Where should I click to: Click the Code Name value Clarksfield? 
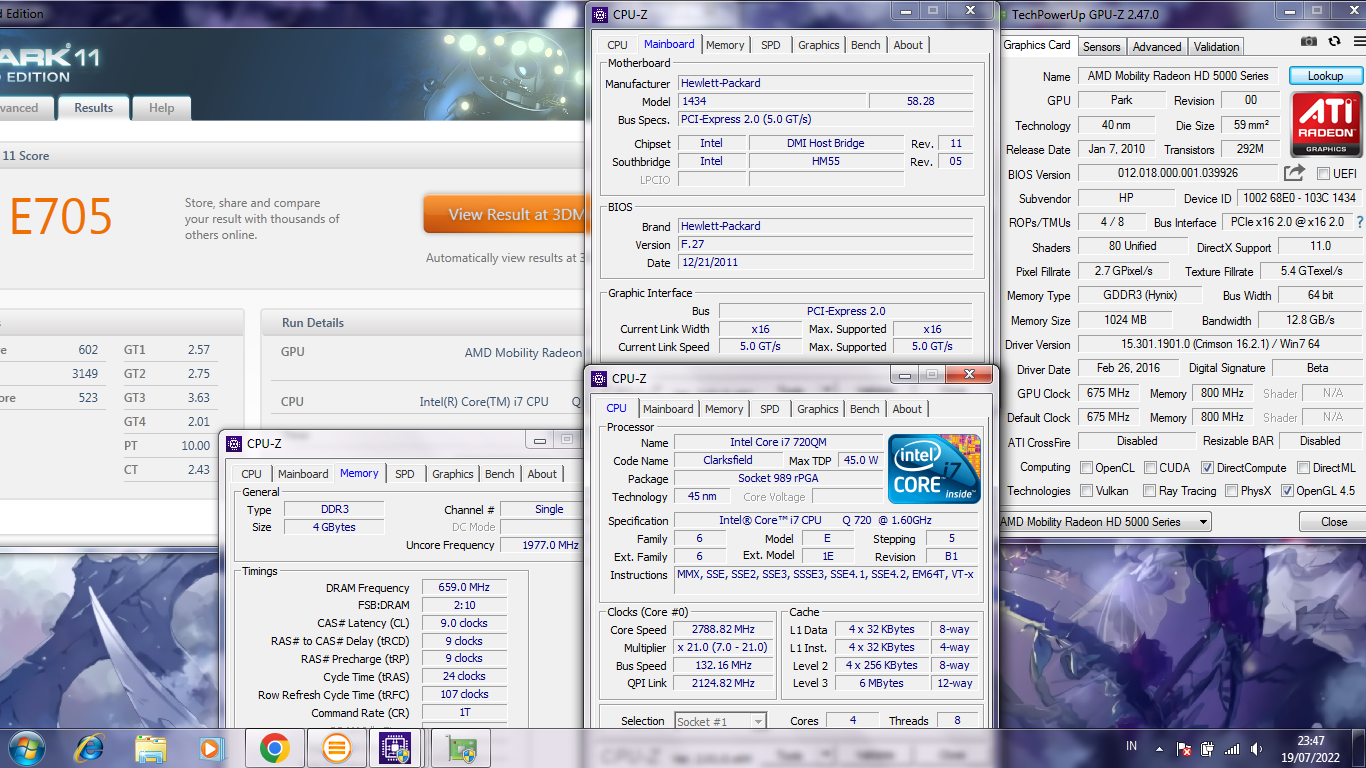point(727,460)
